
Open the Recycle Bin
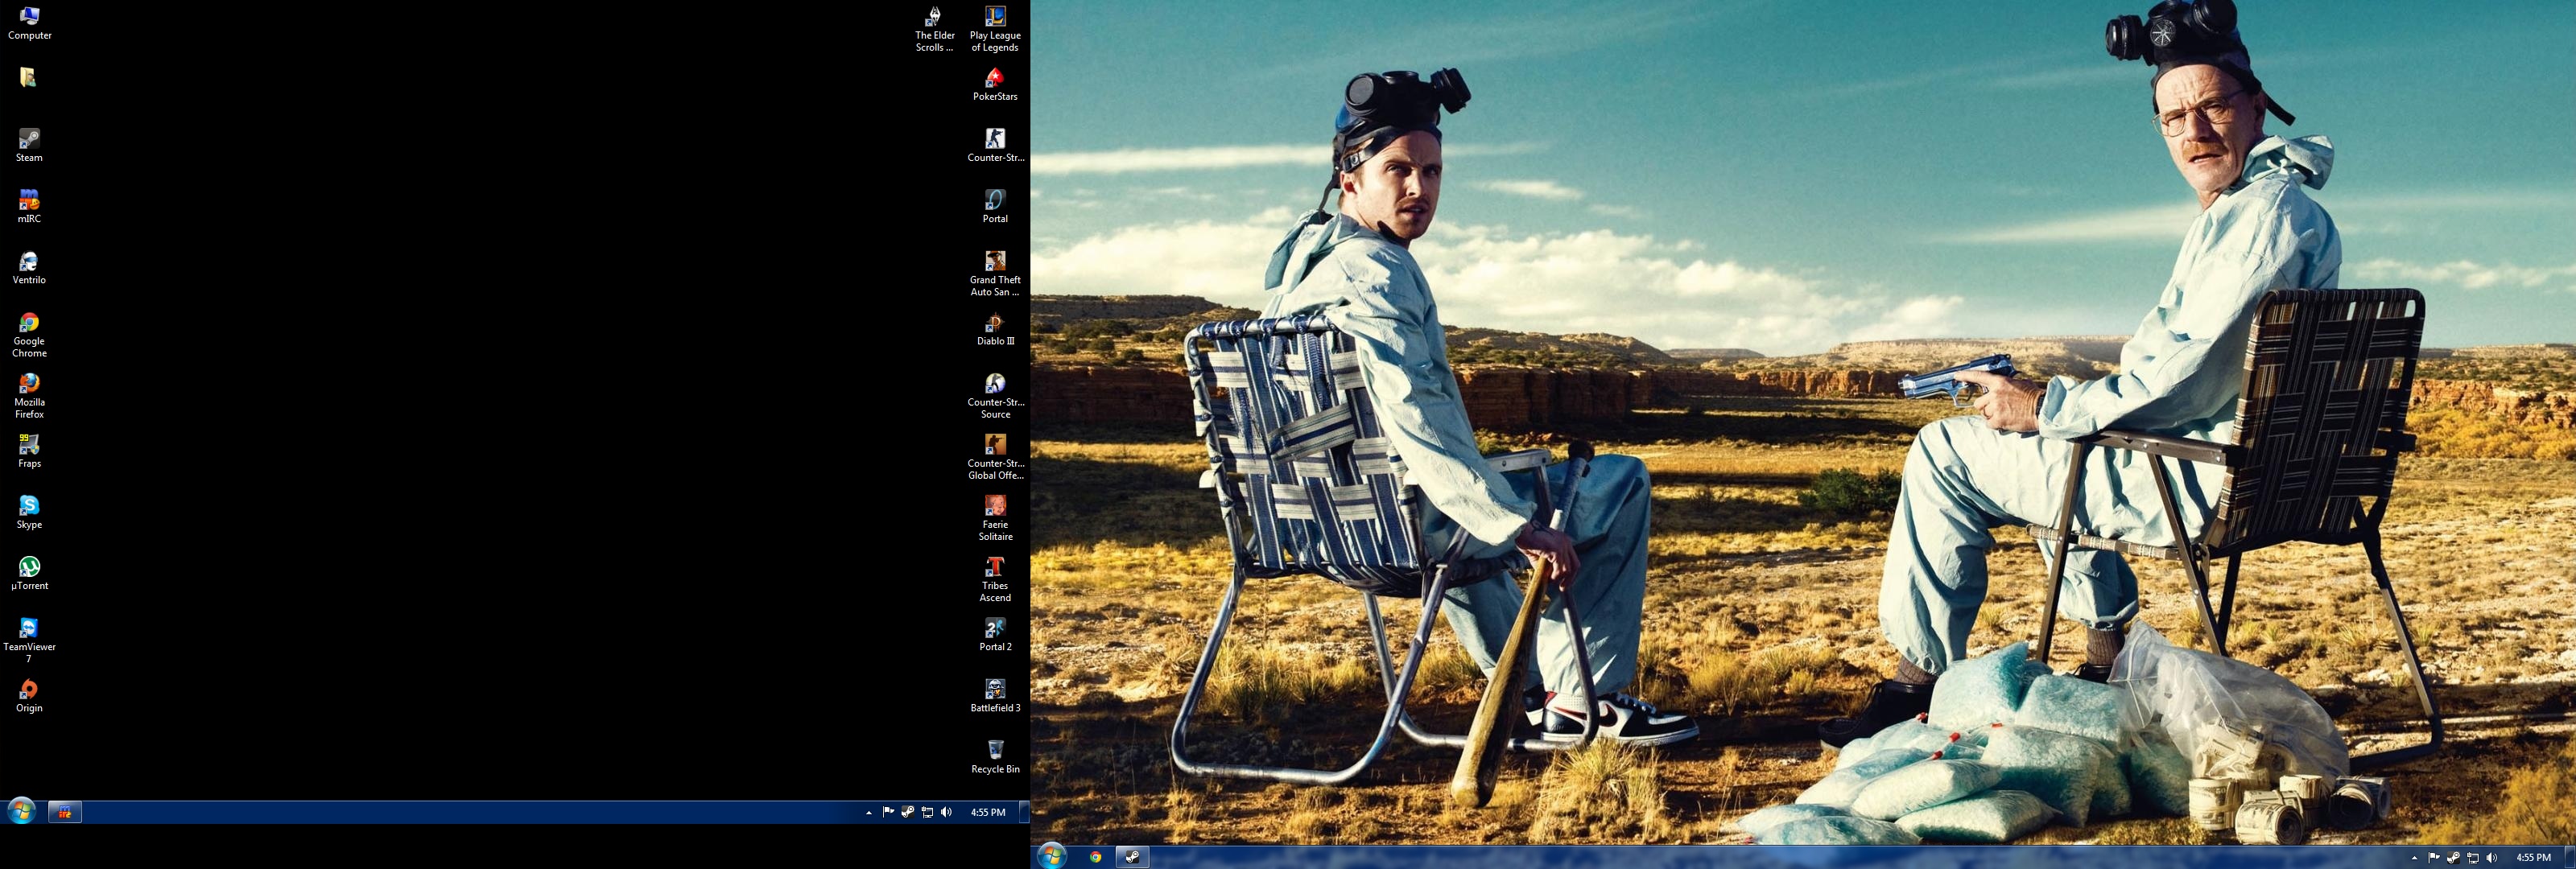(x=995, y=756)
